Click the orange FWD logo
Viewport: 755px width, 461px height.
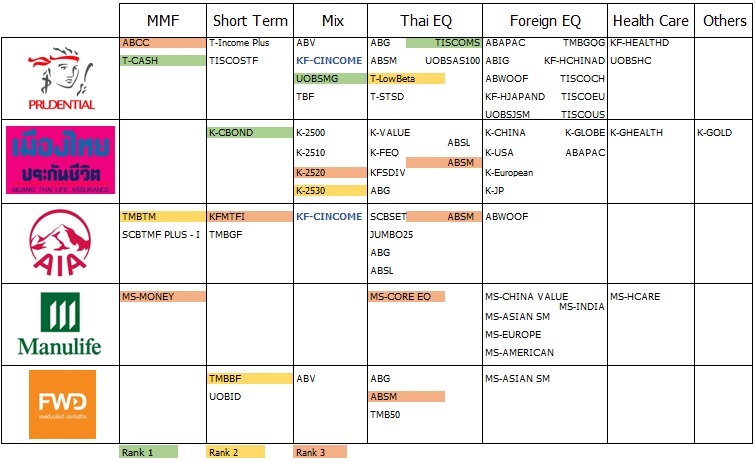click(61, 404)
